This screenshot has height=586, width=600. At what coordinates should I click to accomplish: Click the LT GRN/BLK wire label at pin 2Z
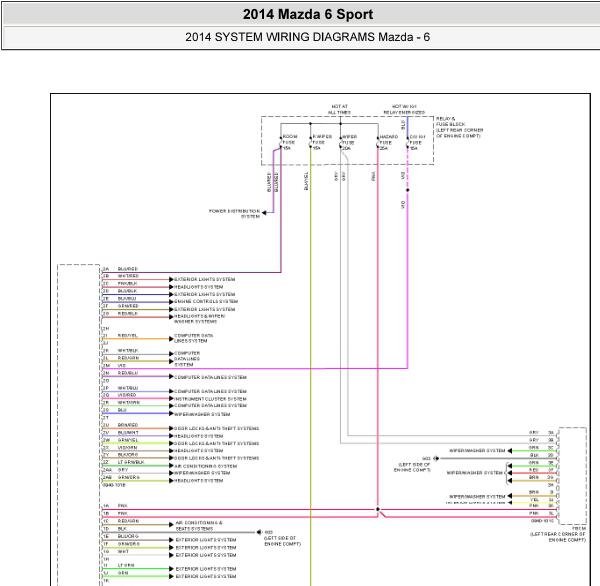point(131,462)
